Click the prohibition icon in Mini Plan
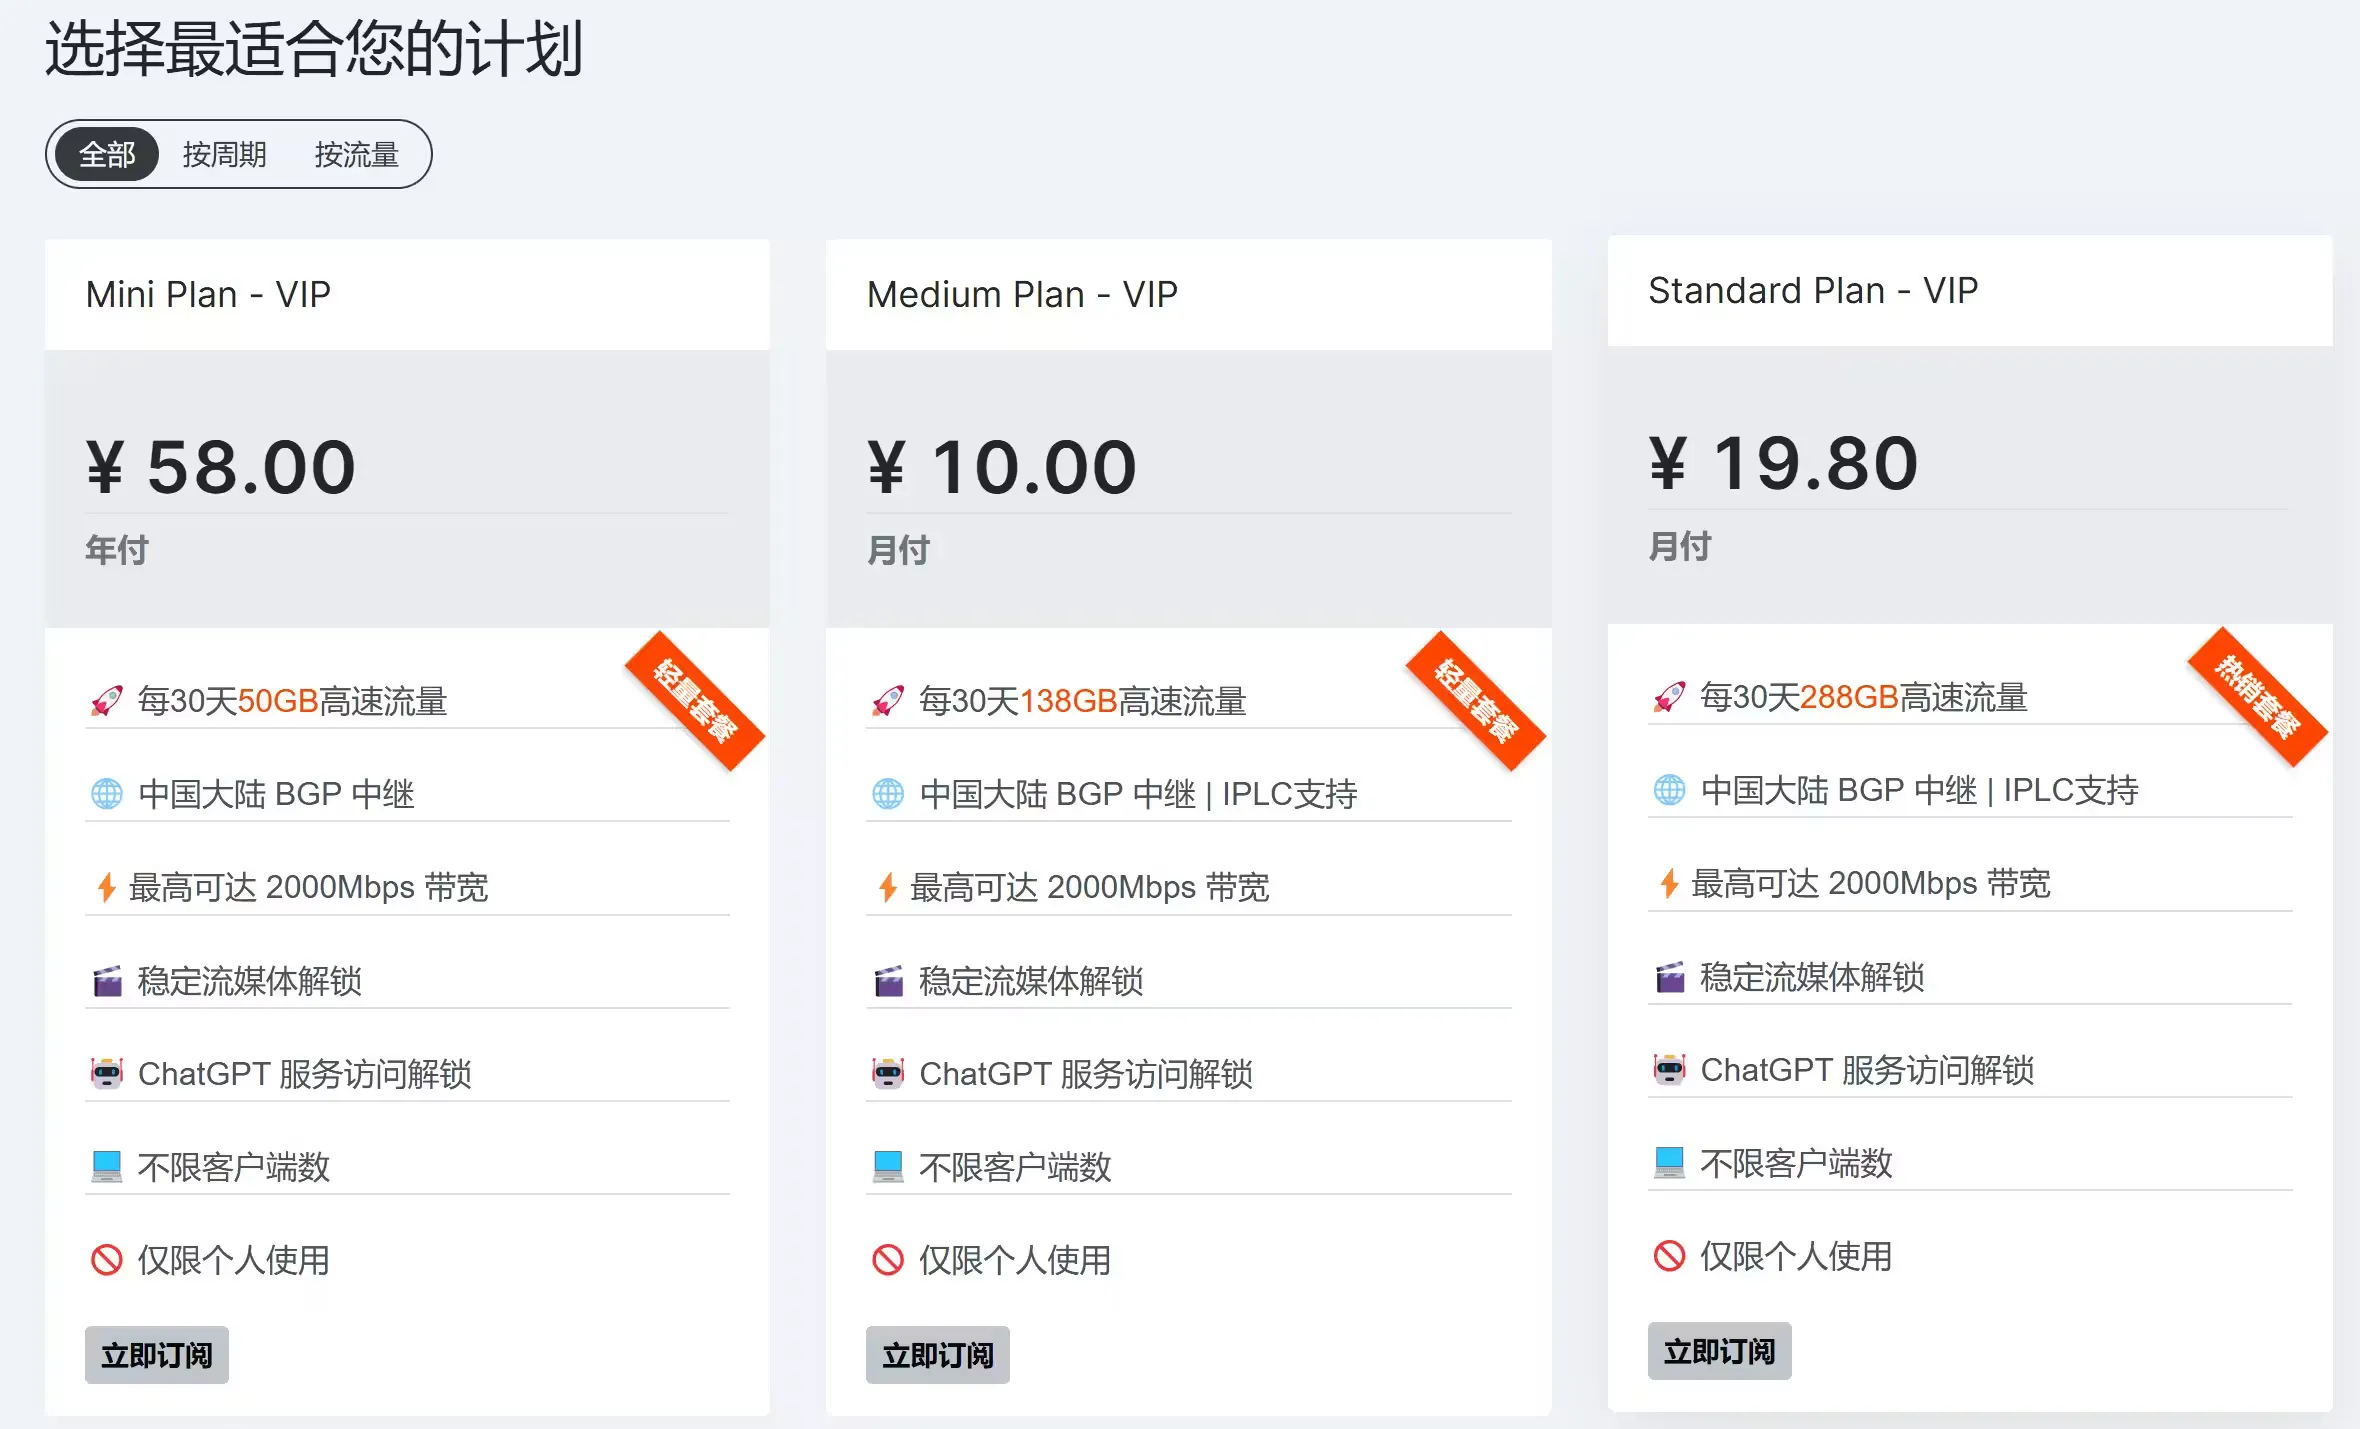The width and height of the screenshot is (2360, 1429). tap(107, 1259)
